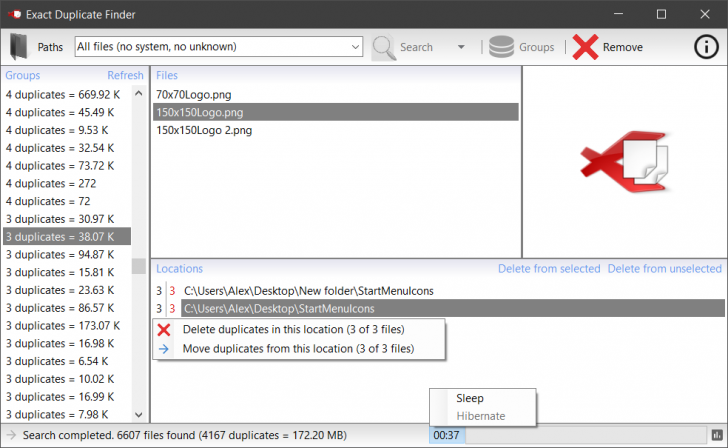Select group 3 duplicates = 16.98 K
The width and height of the screenshot is (728, 448).
click(x=67, y=344)
